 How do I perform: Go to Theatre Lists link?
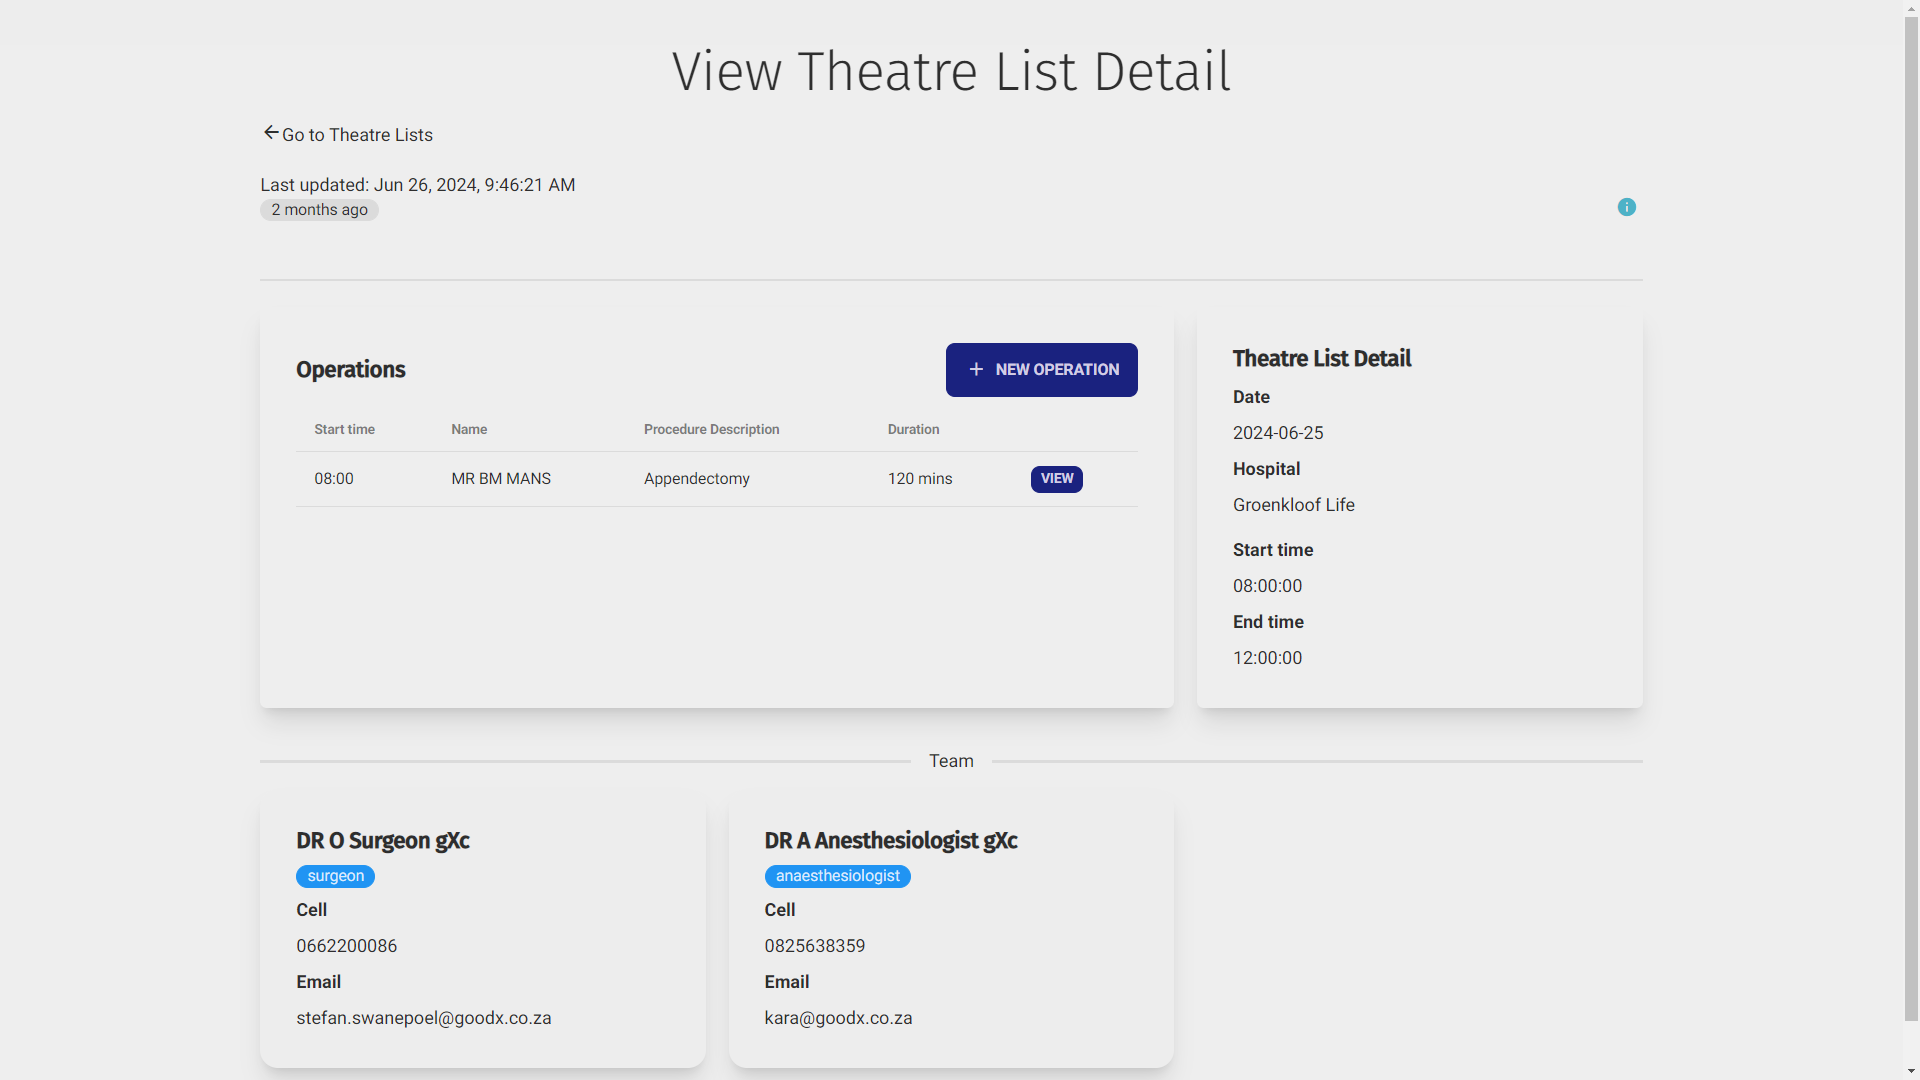click(x=357, y=135)
